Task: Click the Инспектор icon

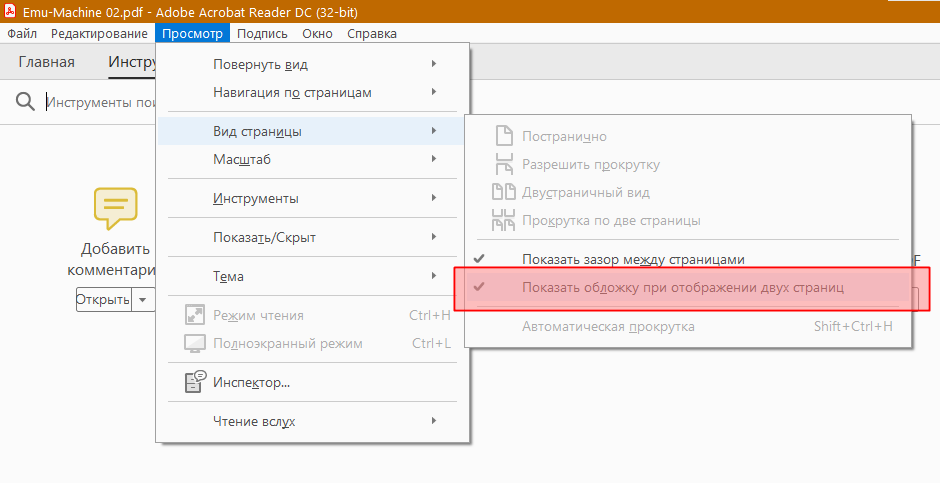Action: click(x=195, y=382)
